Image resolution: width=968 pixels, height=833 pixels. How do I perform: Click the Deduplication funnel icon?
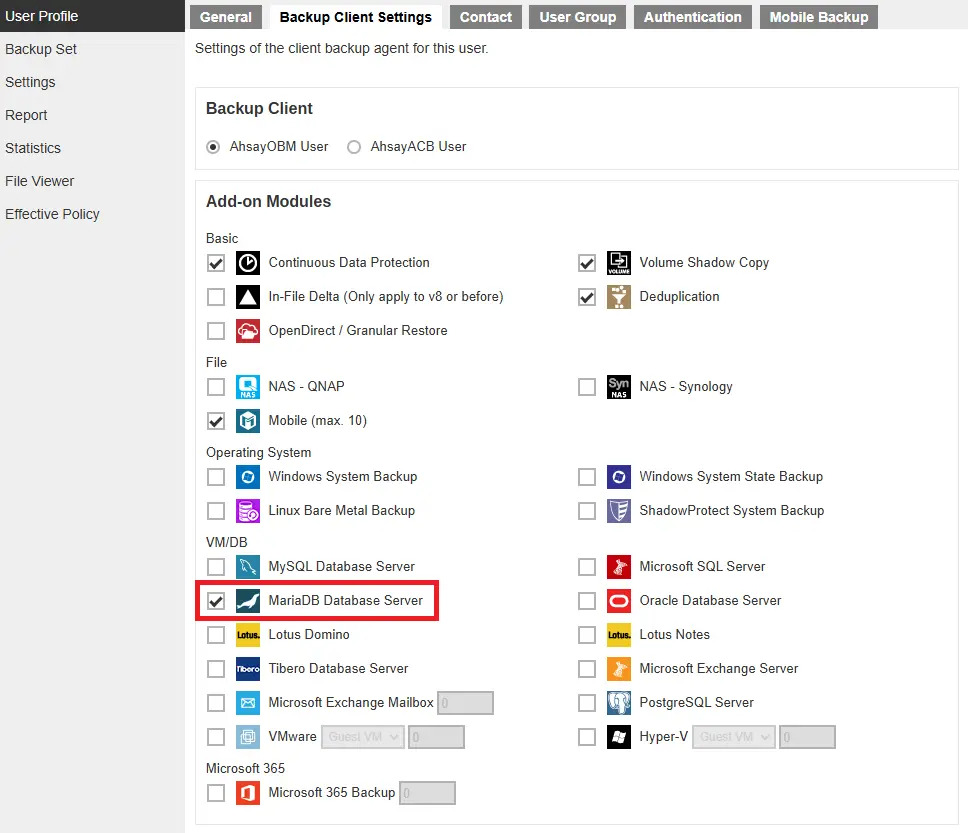(619, 297)
